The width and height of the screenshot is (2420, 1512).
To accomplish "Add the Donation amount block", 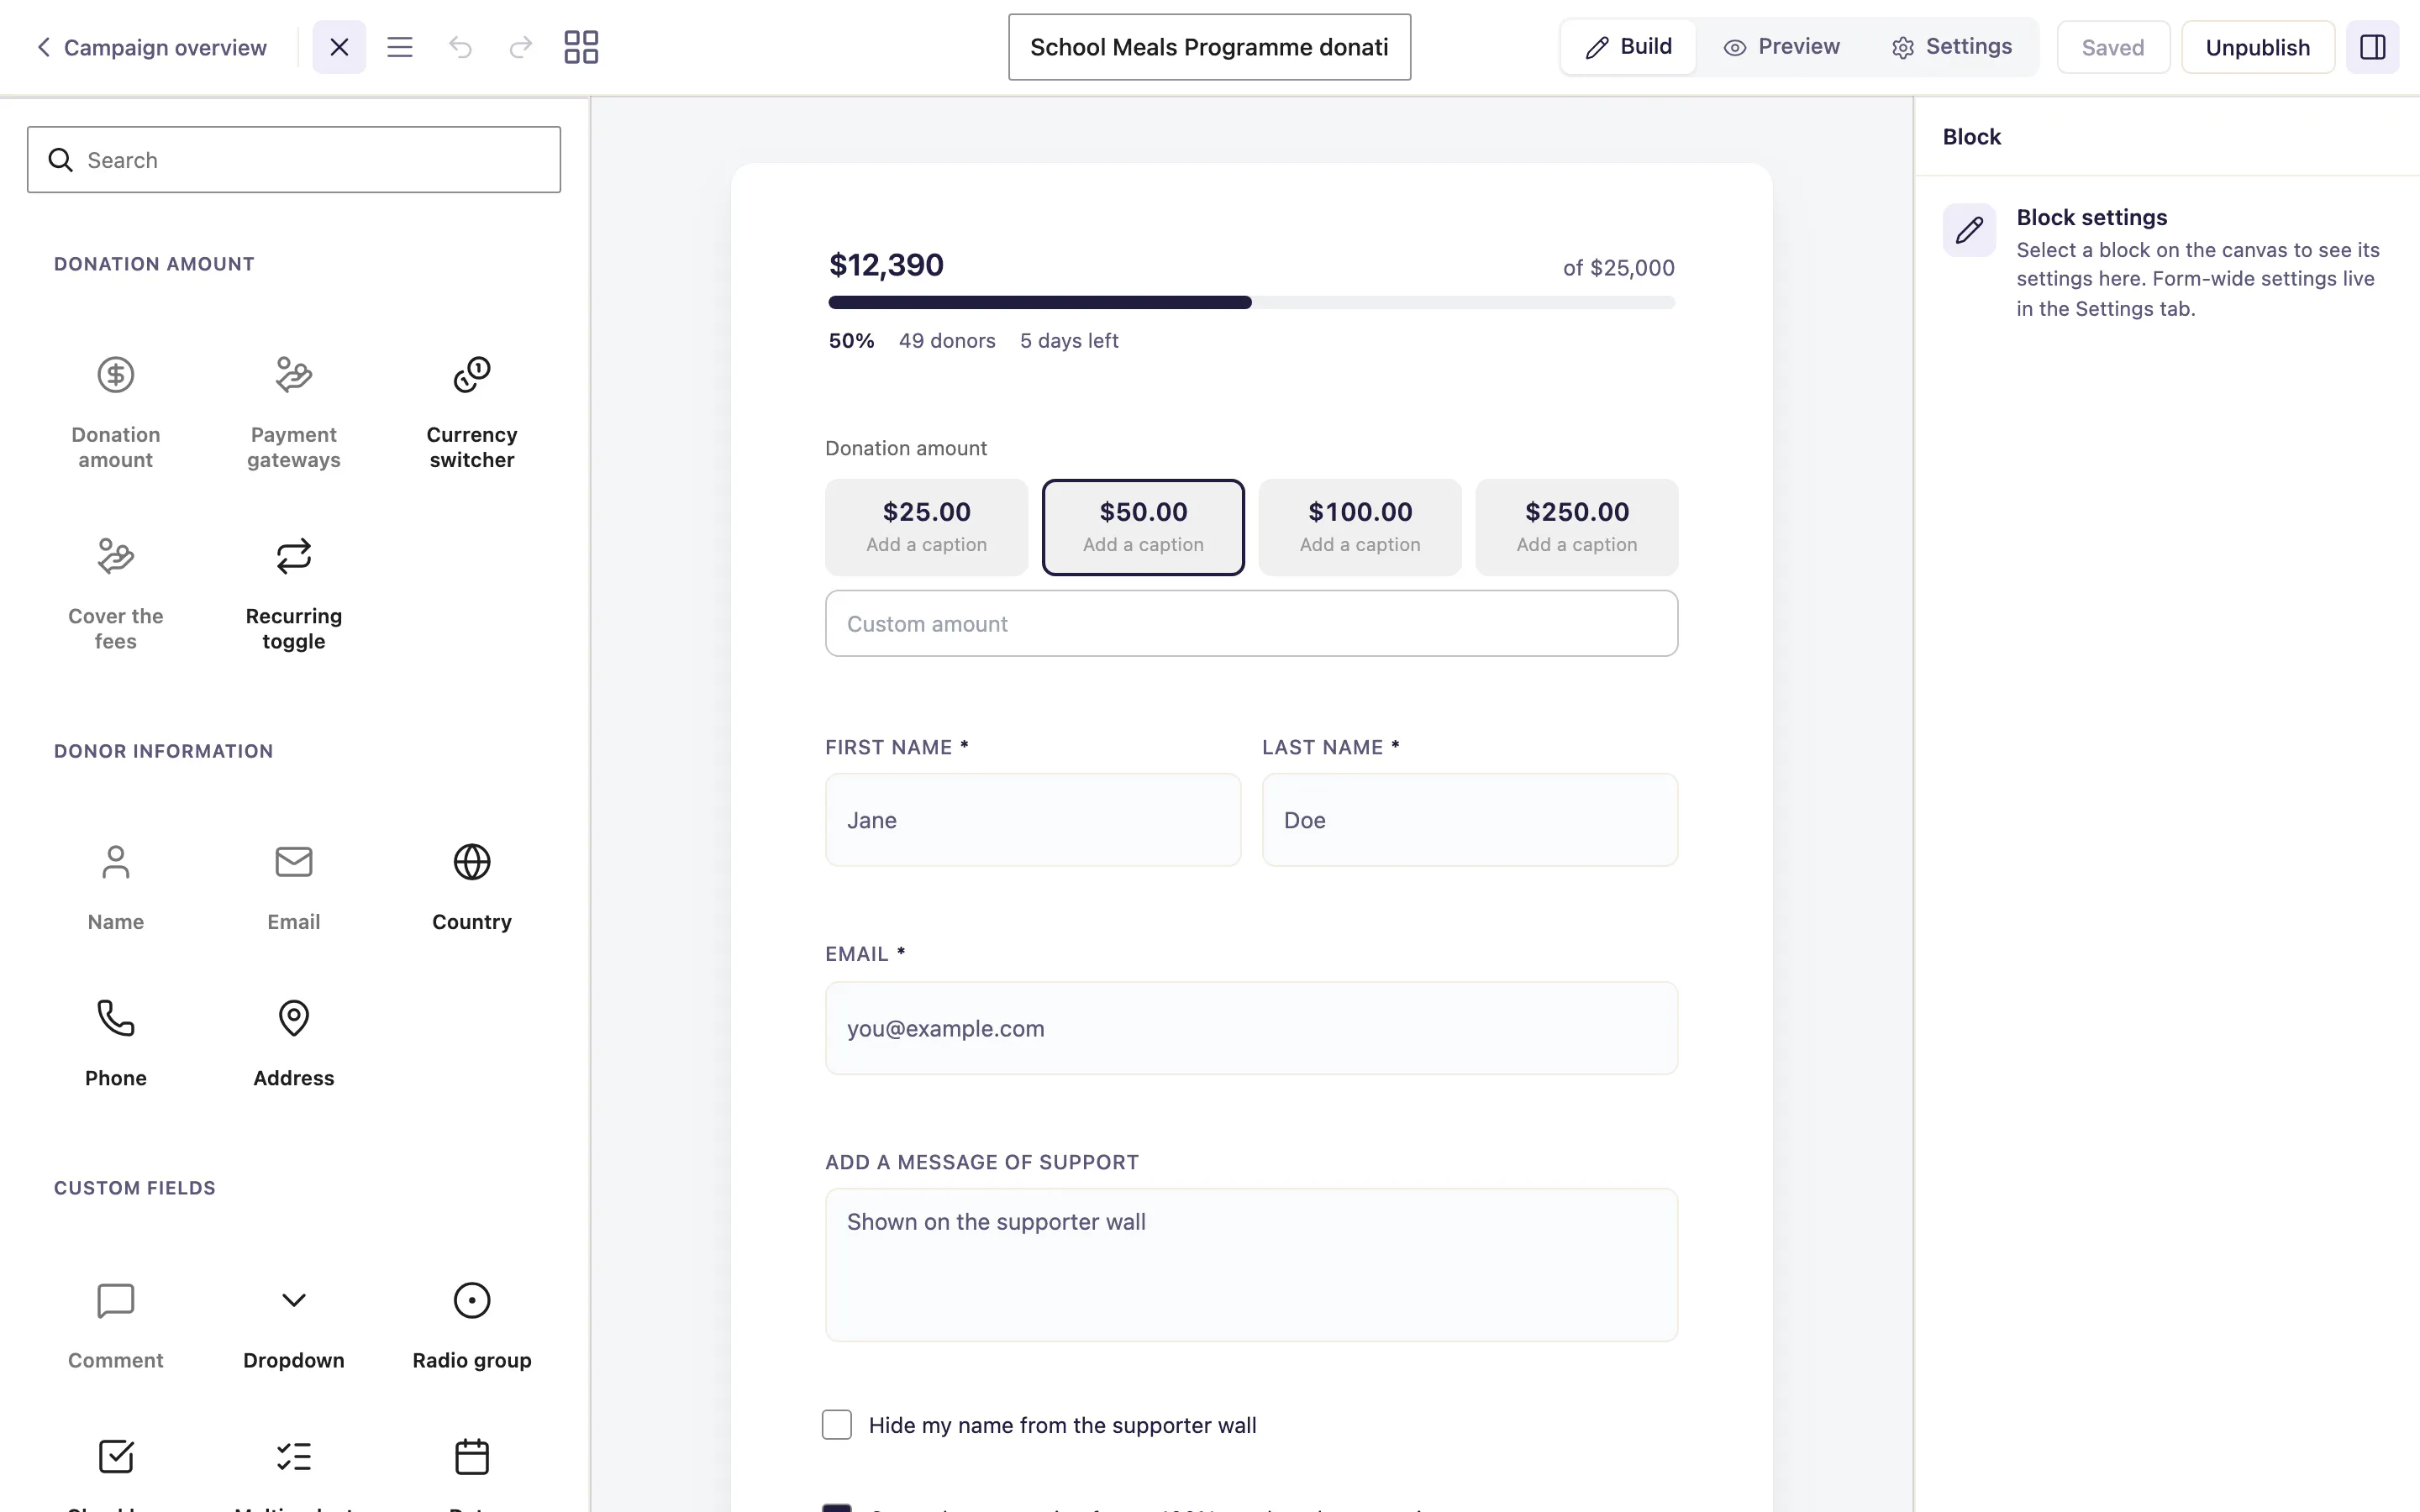I will [116, 412].
